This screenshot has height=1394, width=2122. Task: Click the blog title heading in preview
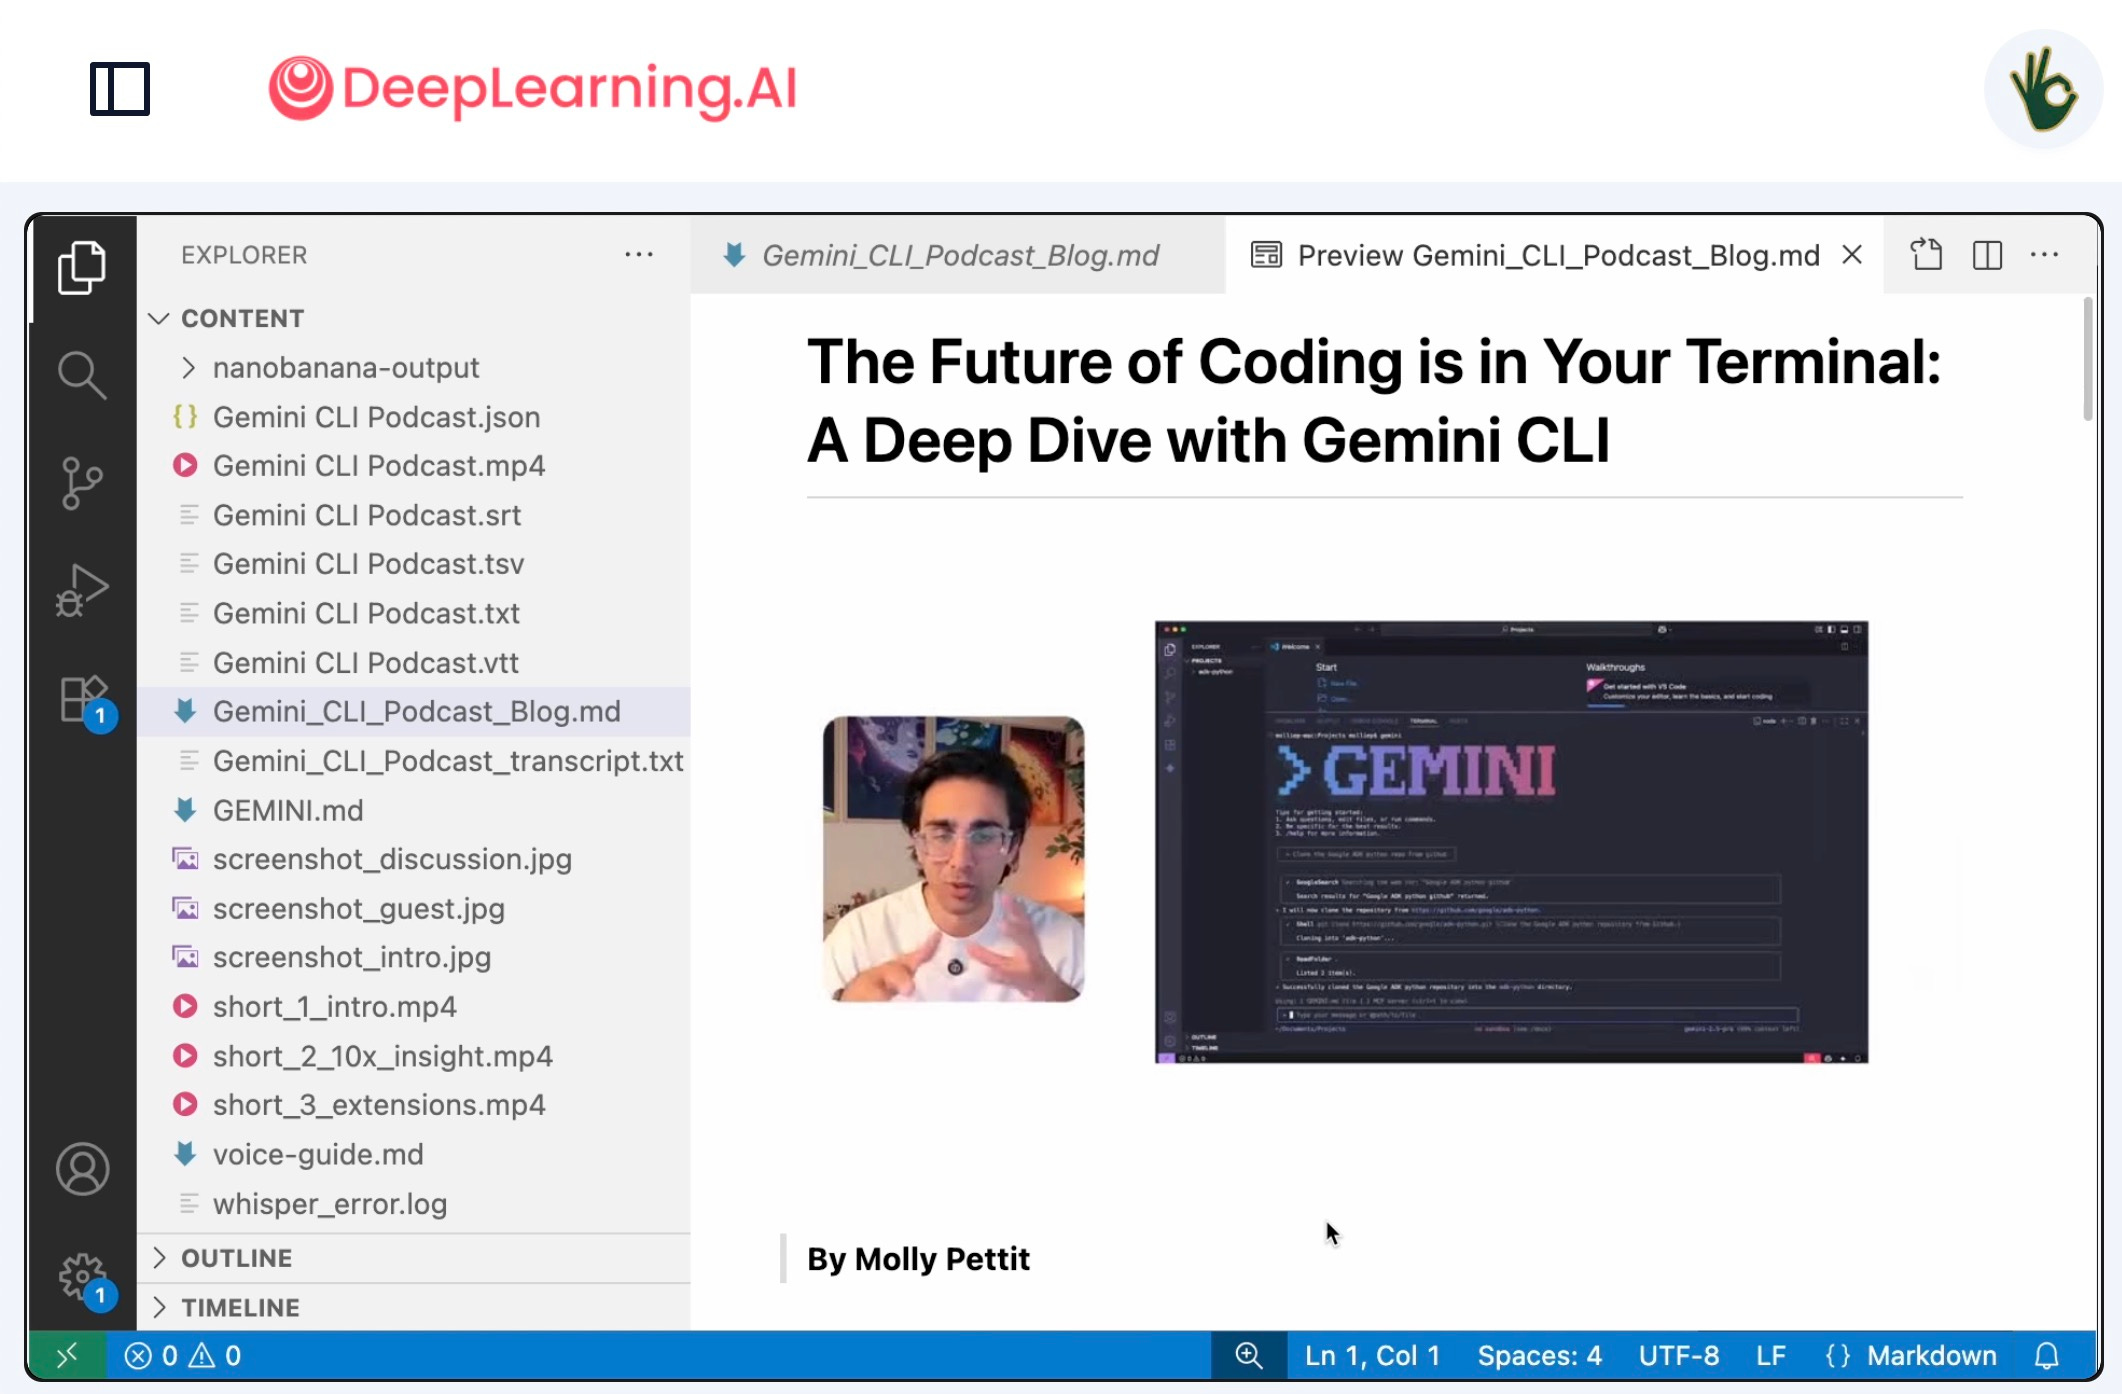tap(1374, 401)
